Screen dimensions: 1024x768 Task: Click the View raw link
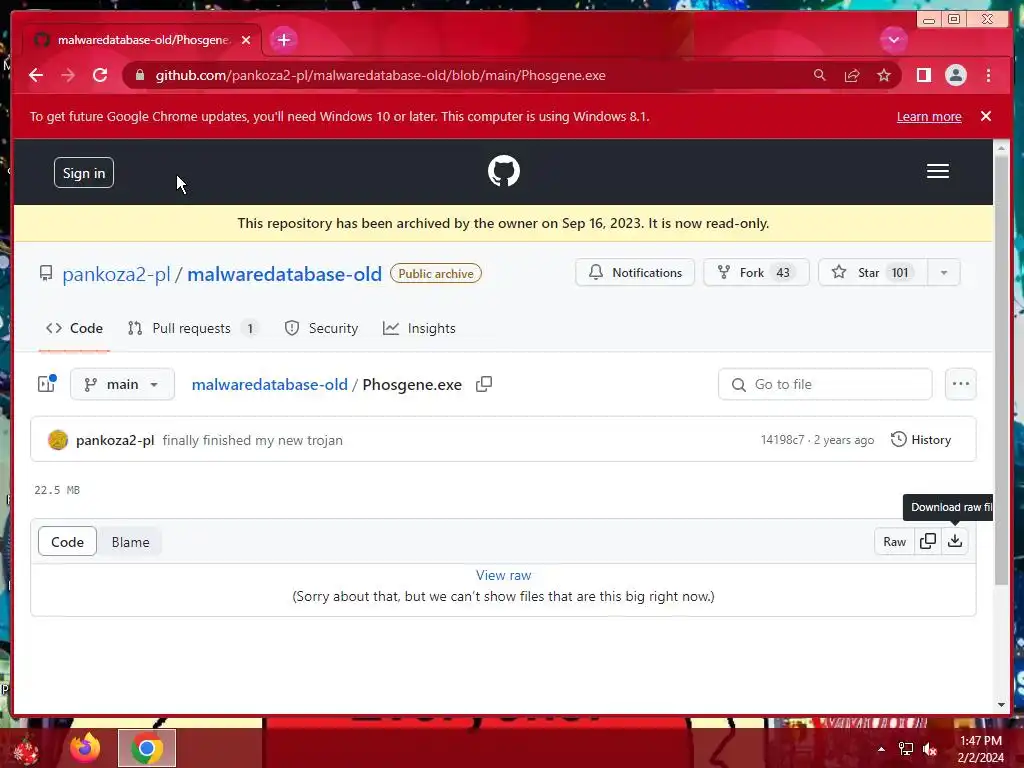tap(504, 575)
